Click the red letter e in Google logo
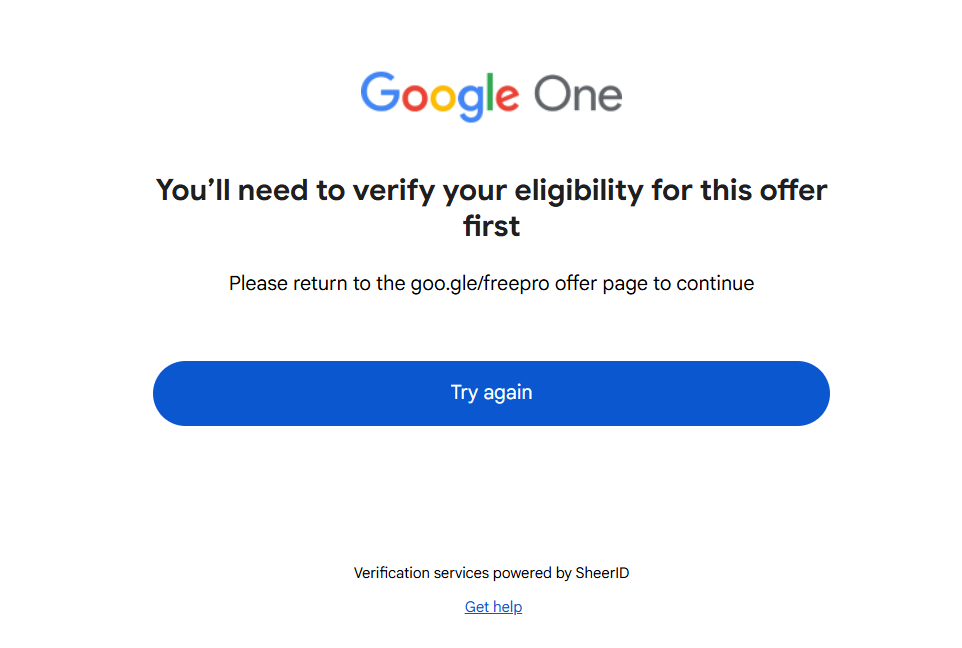 coord(507,98)
